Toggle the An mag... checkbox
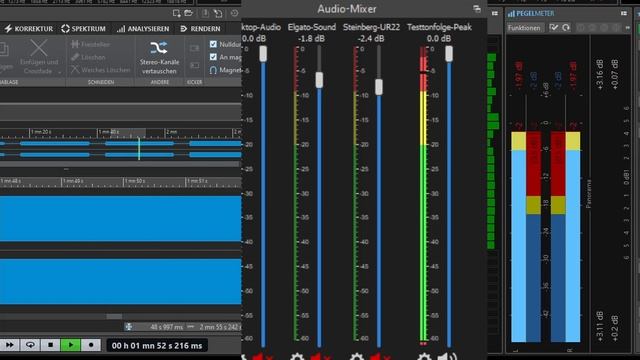Screen dimensions: 640x360 213,57
